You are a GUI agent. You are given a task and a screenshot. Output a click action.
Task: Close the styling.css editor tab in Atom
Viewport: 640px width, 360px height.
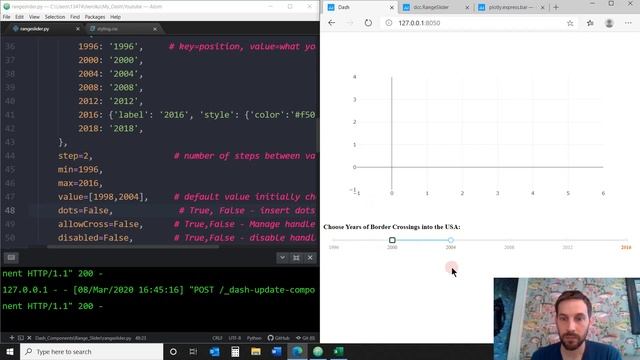point(155,29)
